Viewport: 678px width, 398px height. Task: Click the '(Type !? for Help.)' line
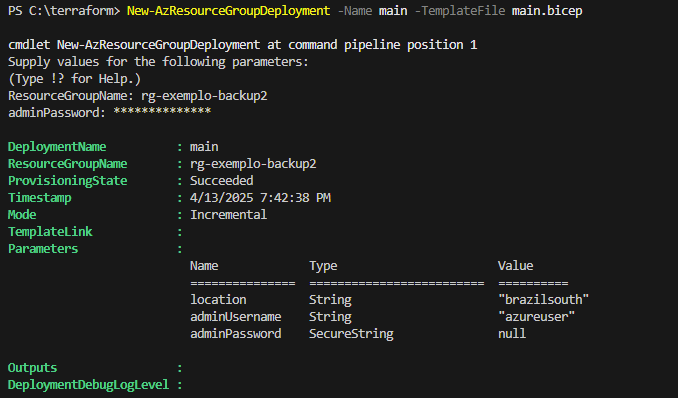tap(74, 79)
